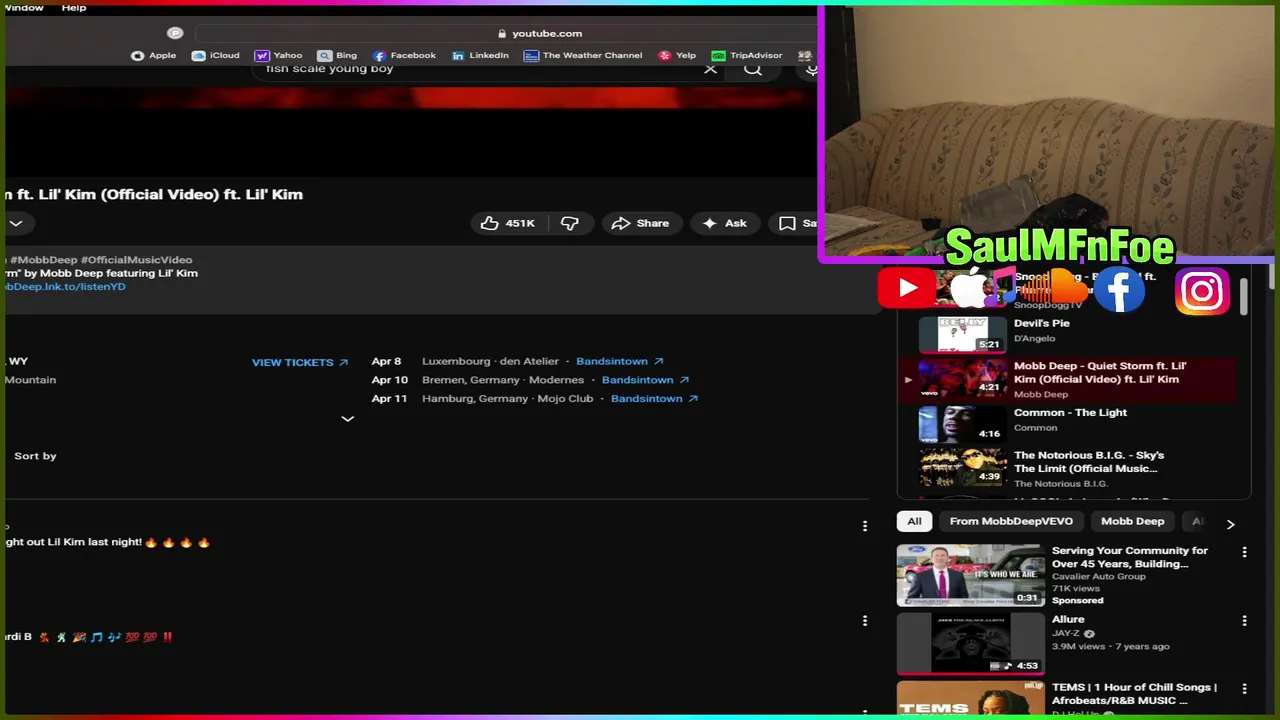1280x720 pixels.
Task: Select the From MobbDeepVEVO chip
Action: click(1011, 521)
